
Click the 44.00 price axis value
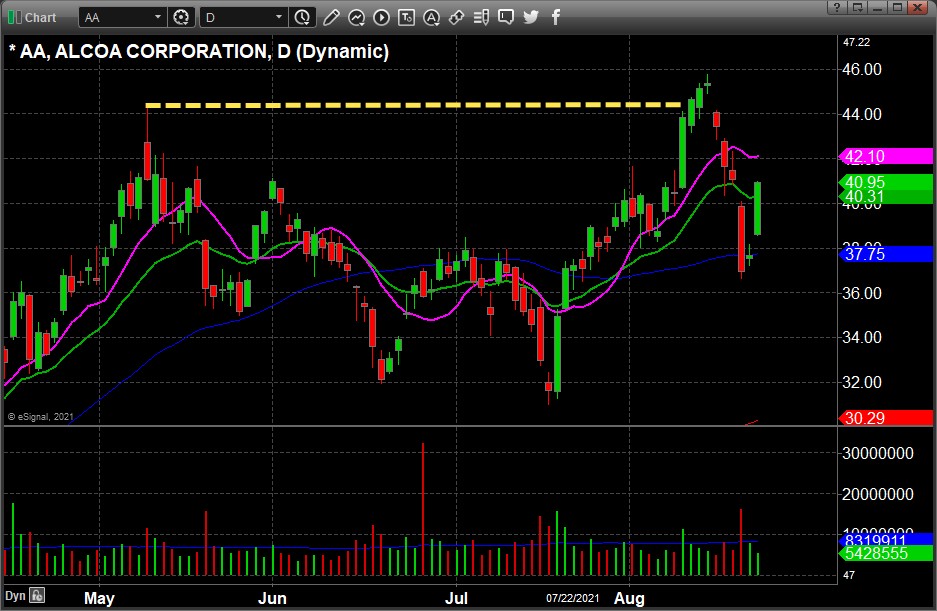coord(861,114)
